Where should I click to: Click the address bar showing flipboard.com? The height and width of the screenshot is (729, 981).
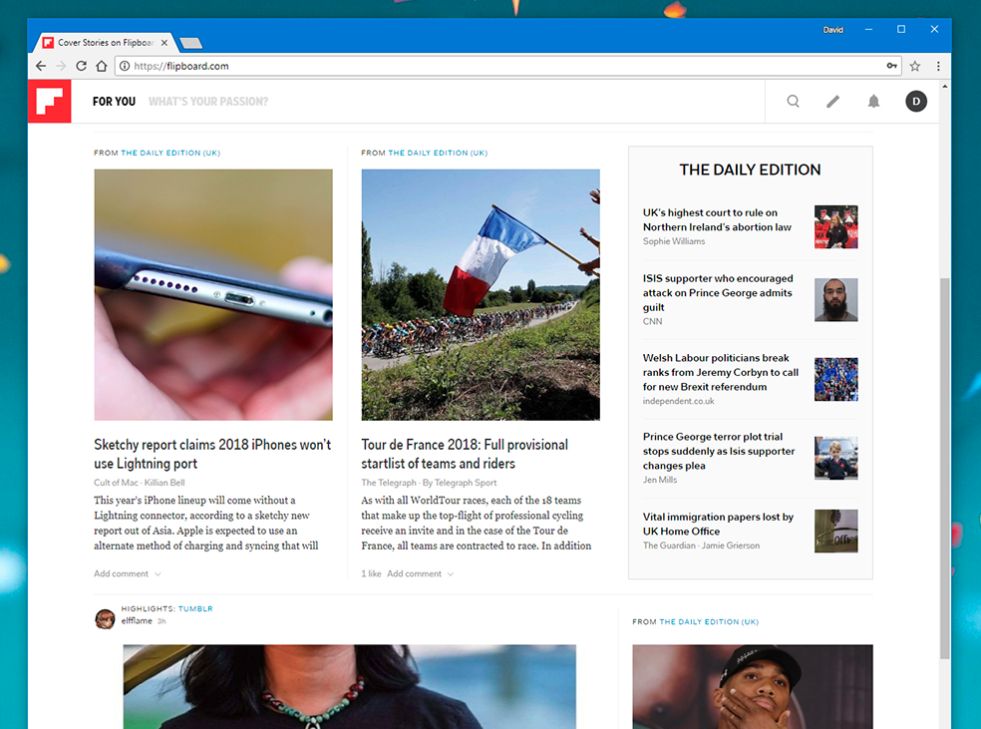pyautogui.click(x=507, y=66)
